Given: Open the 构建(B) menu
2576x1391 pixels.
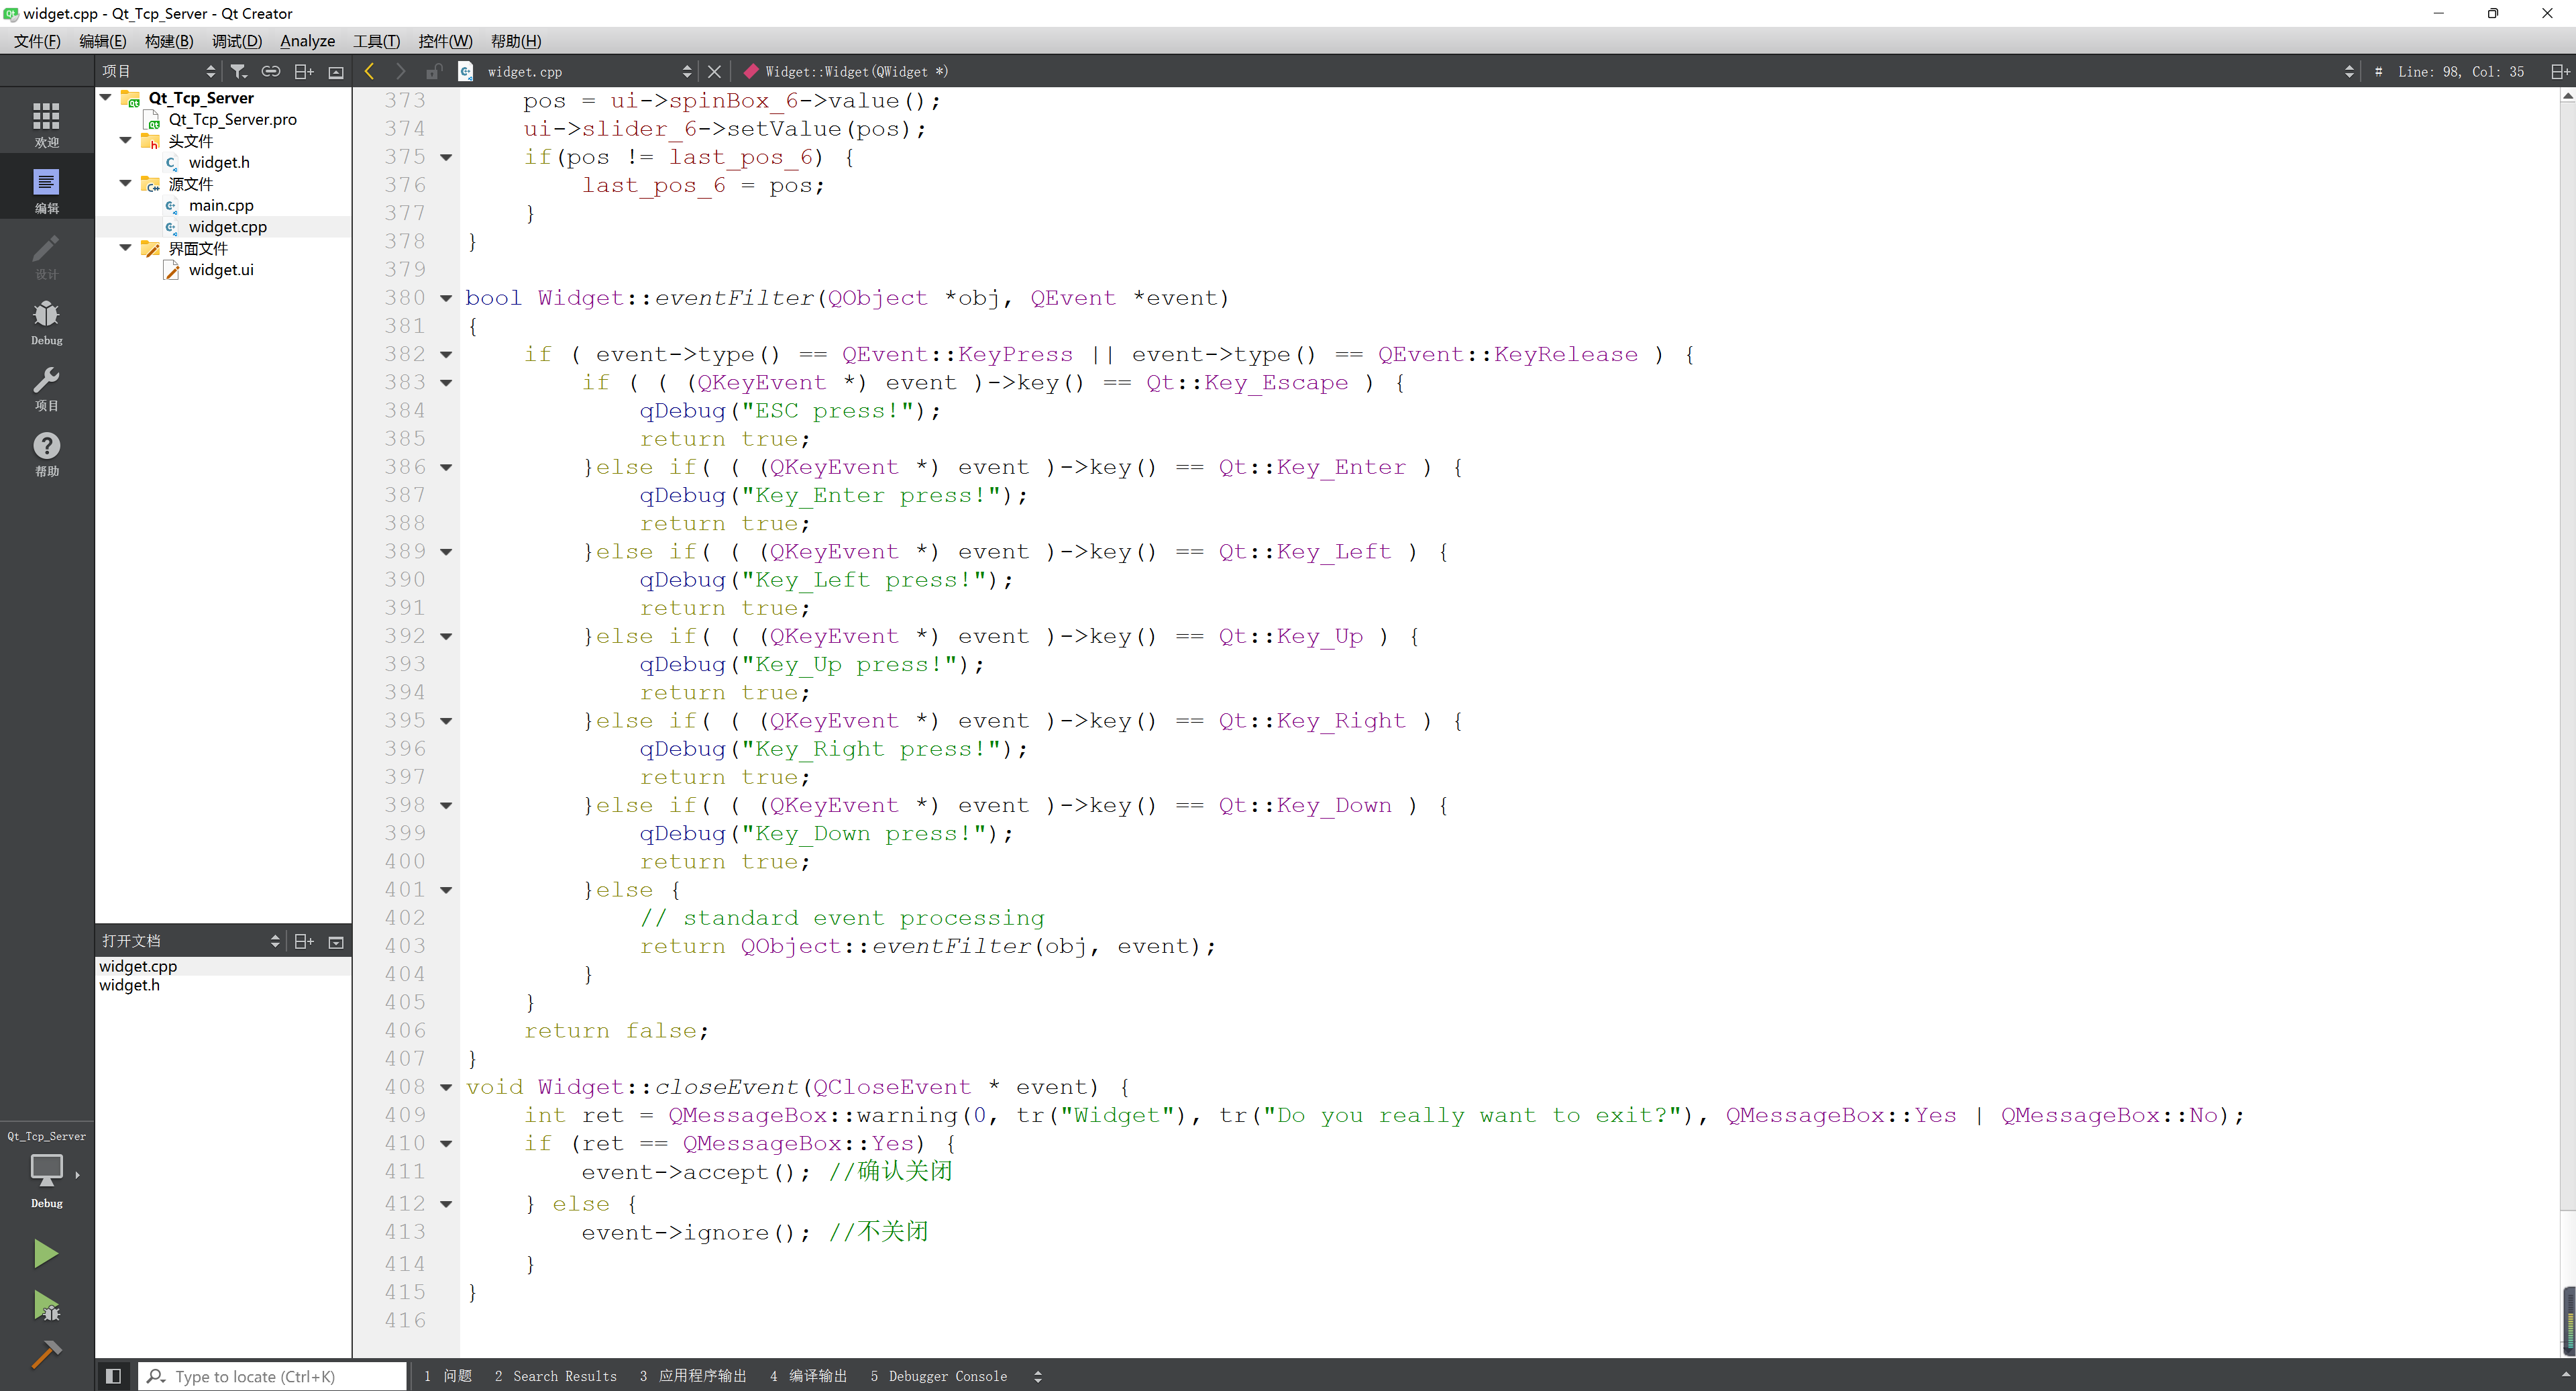Looking at the screenshot, I should [x=168, y=41].
